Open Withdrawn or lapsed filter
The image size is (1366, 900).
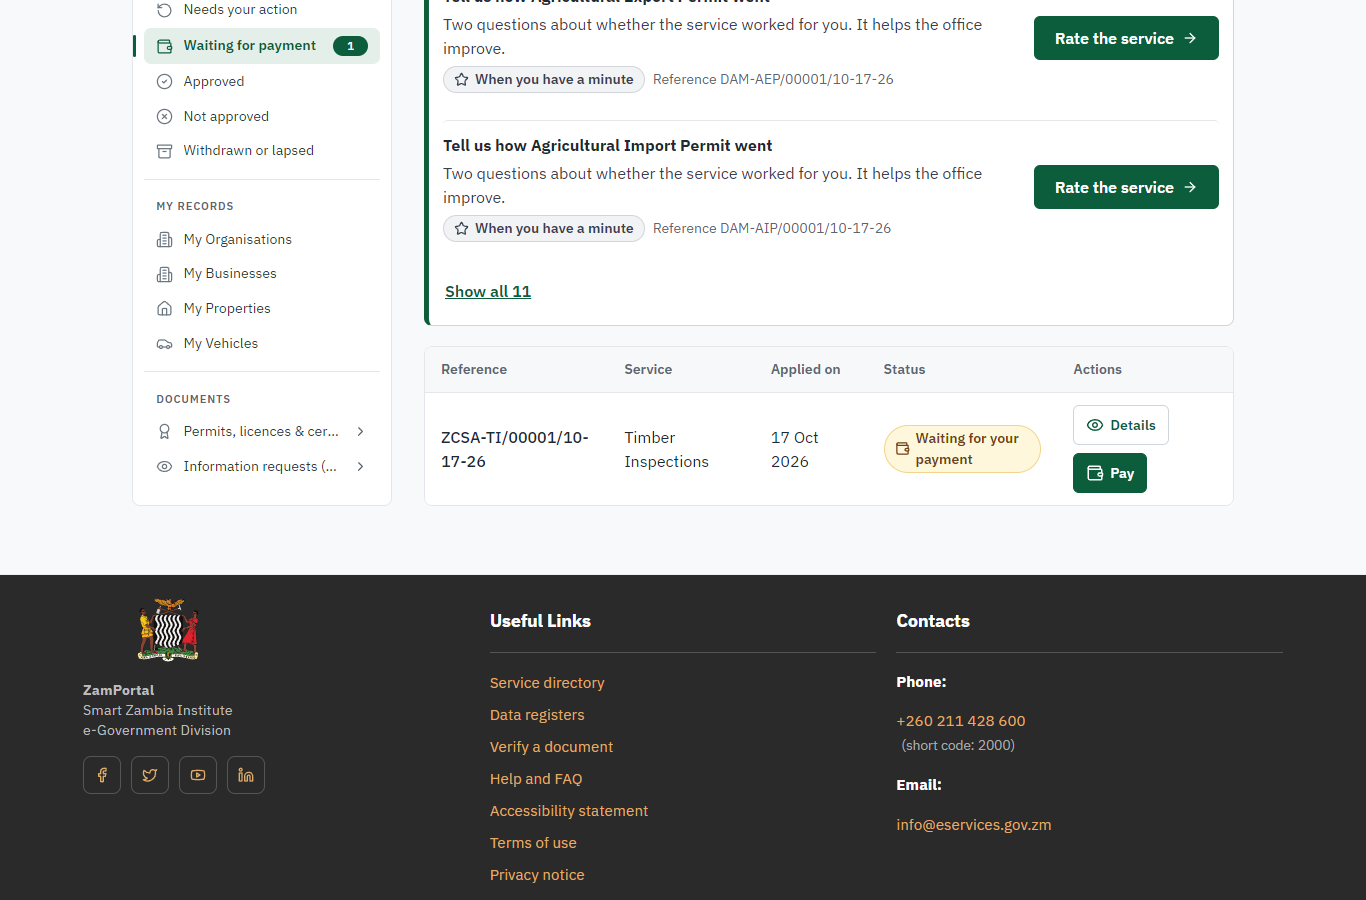262,151
